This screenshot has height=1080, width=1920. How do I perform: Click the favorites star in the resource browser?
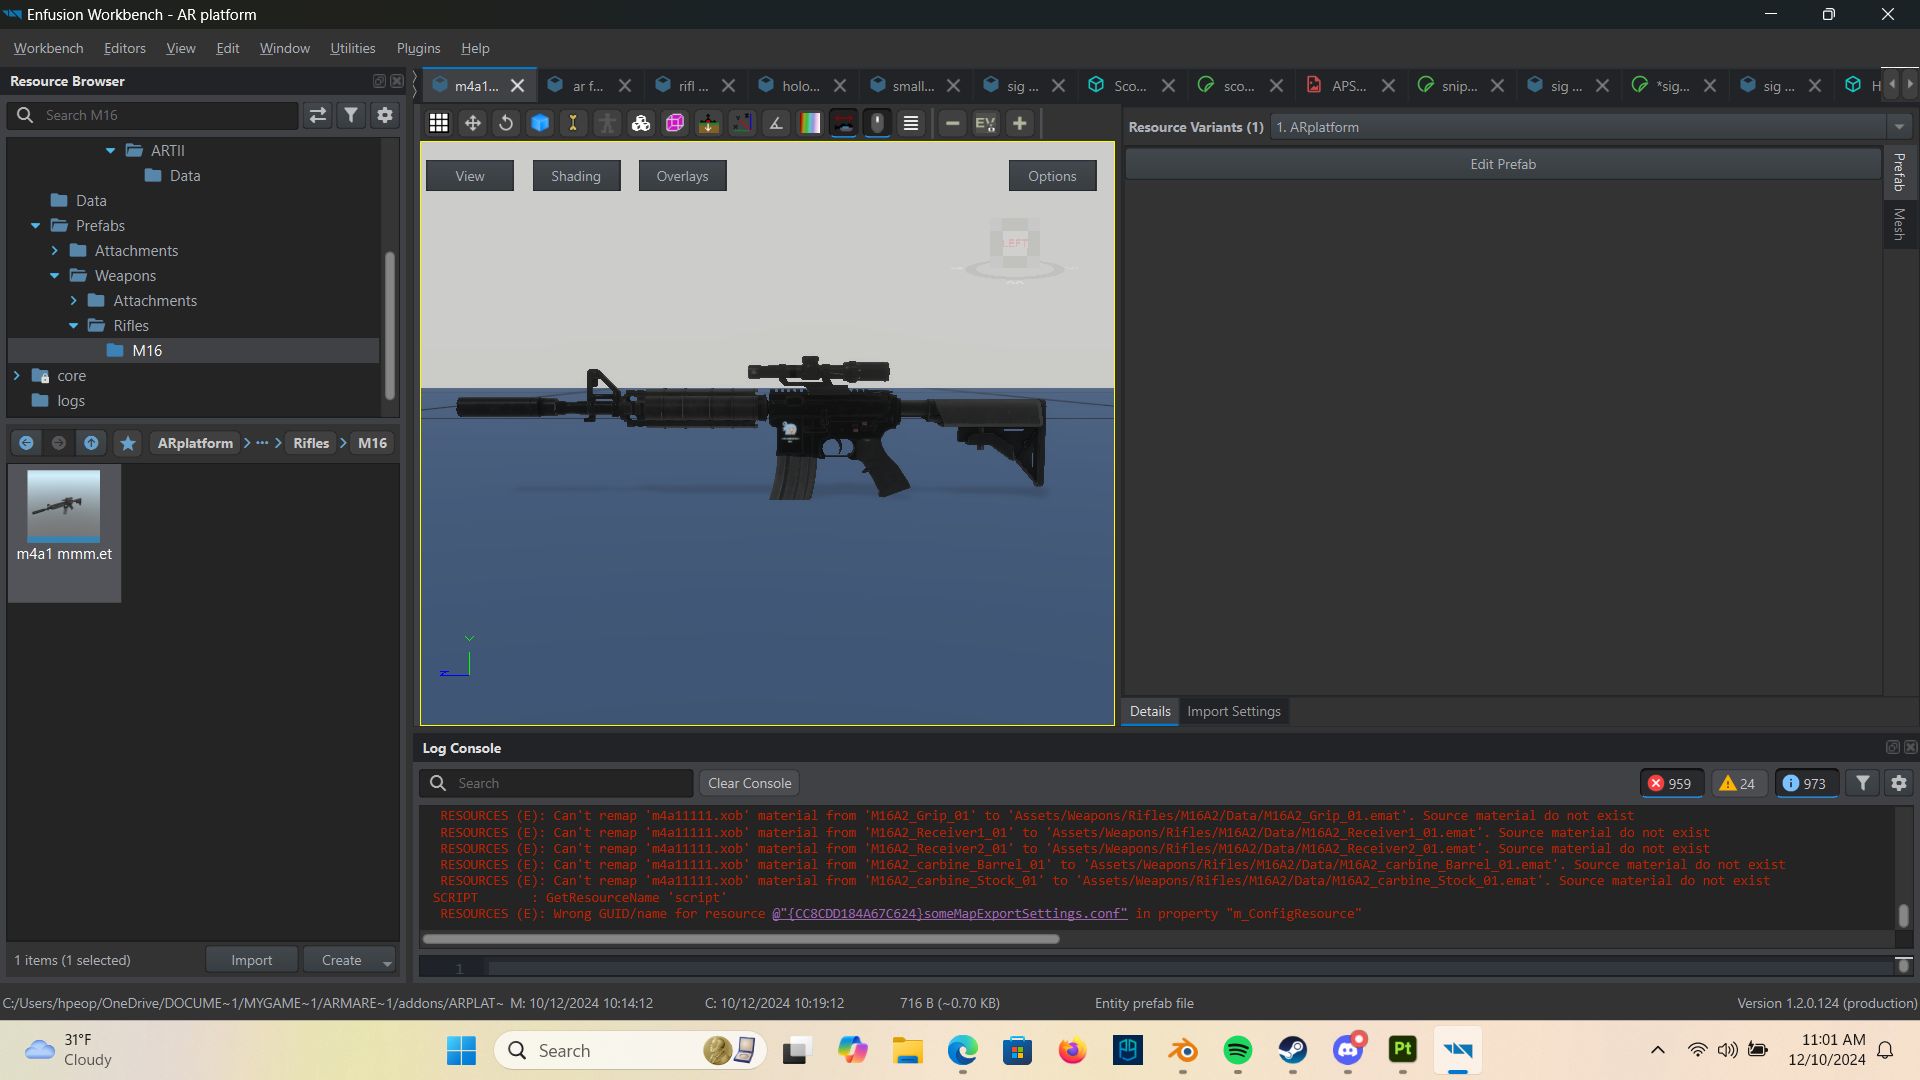[127, 443]
